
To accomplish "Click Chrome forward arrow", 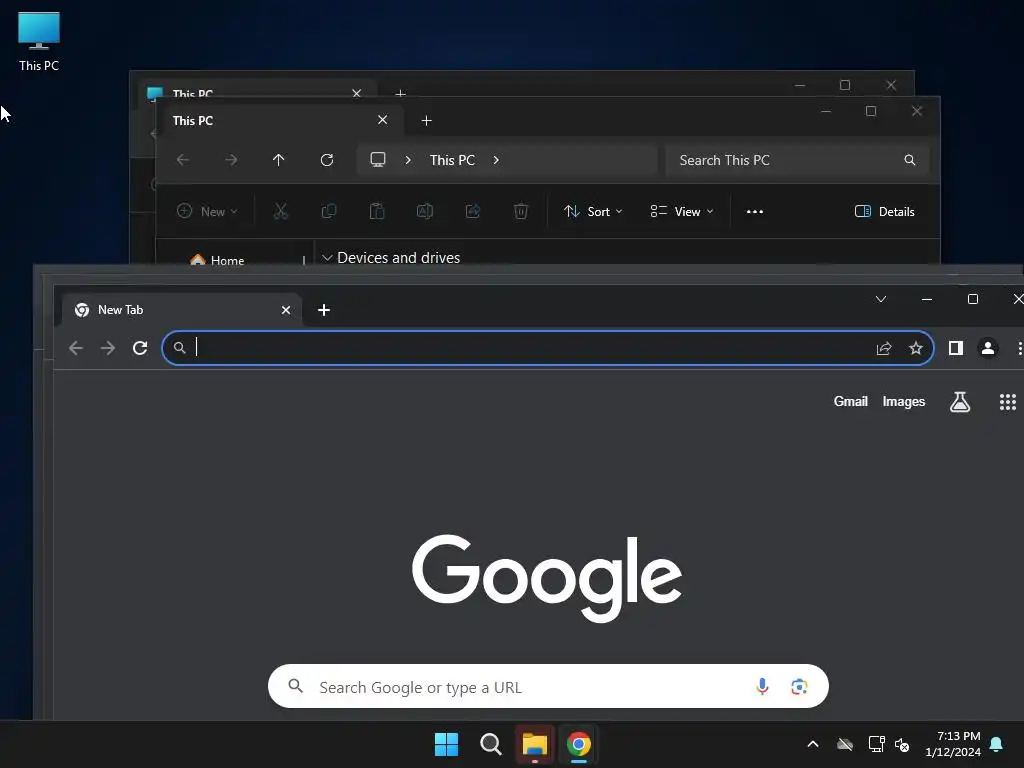I will pos(108,348).
